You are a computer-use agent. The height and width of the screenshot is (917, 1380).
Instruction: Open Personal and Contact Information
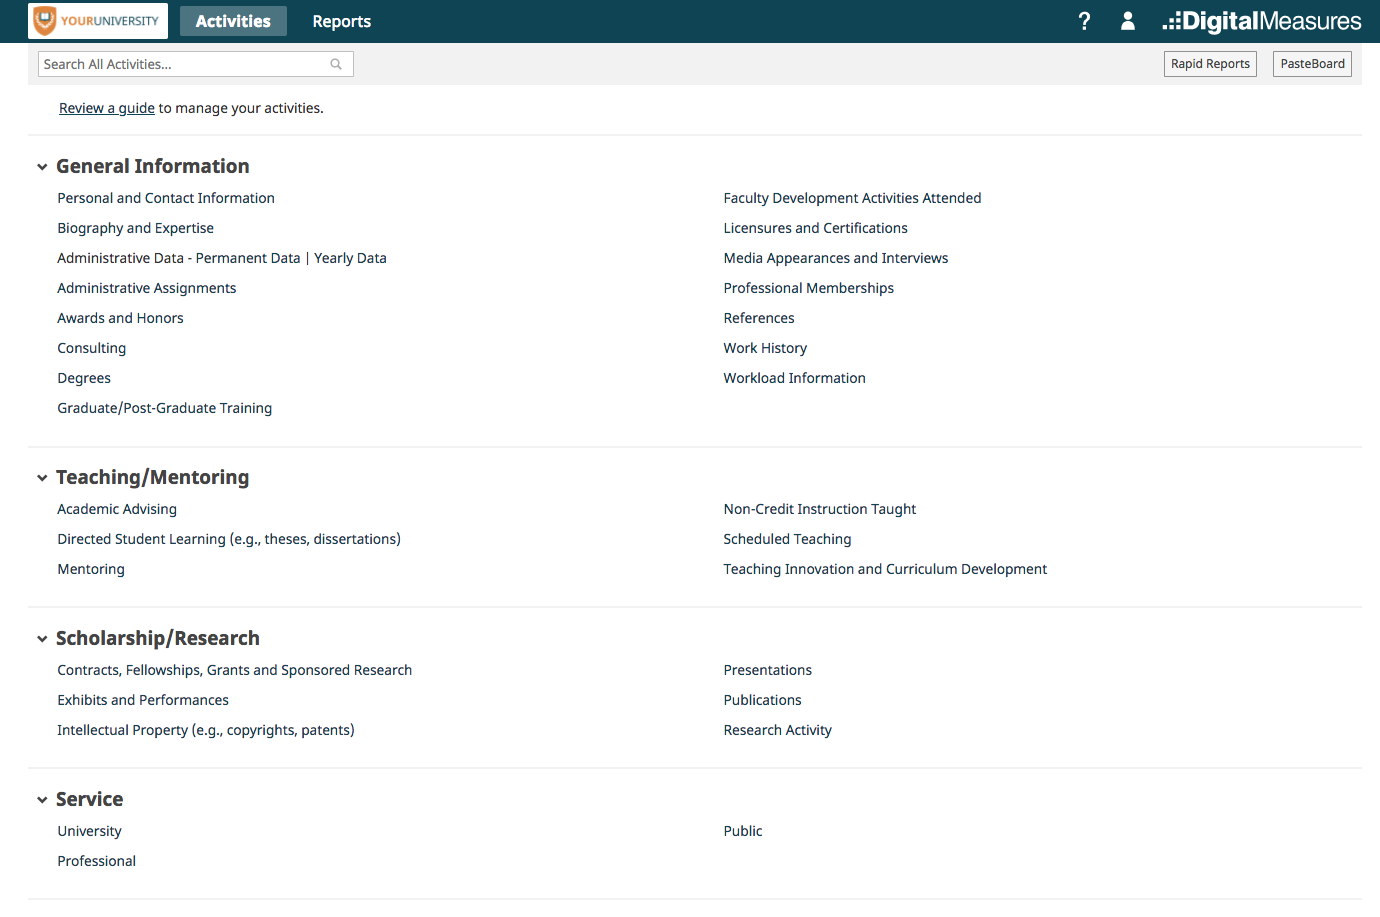tap(166, 198)
